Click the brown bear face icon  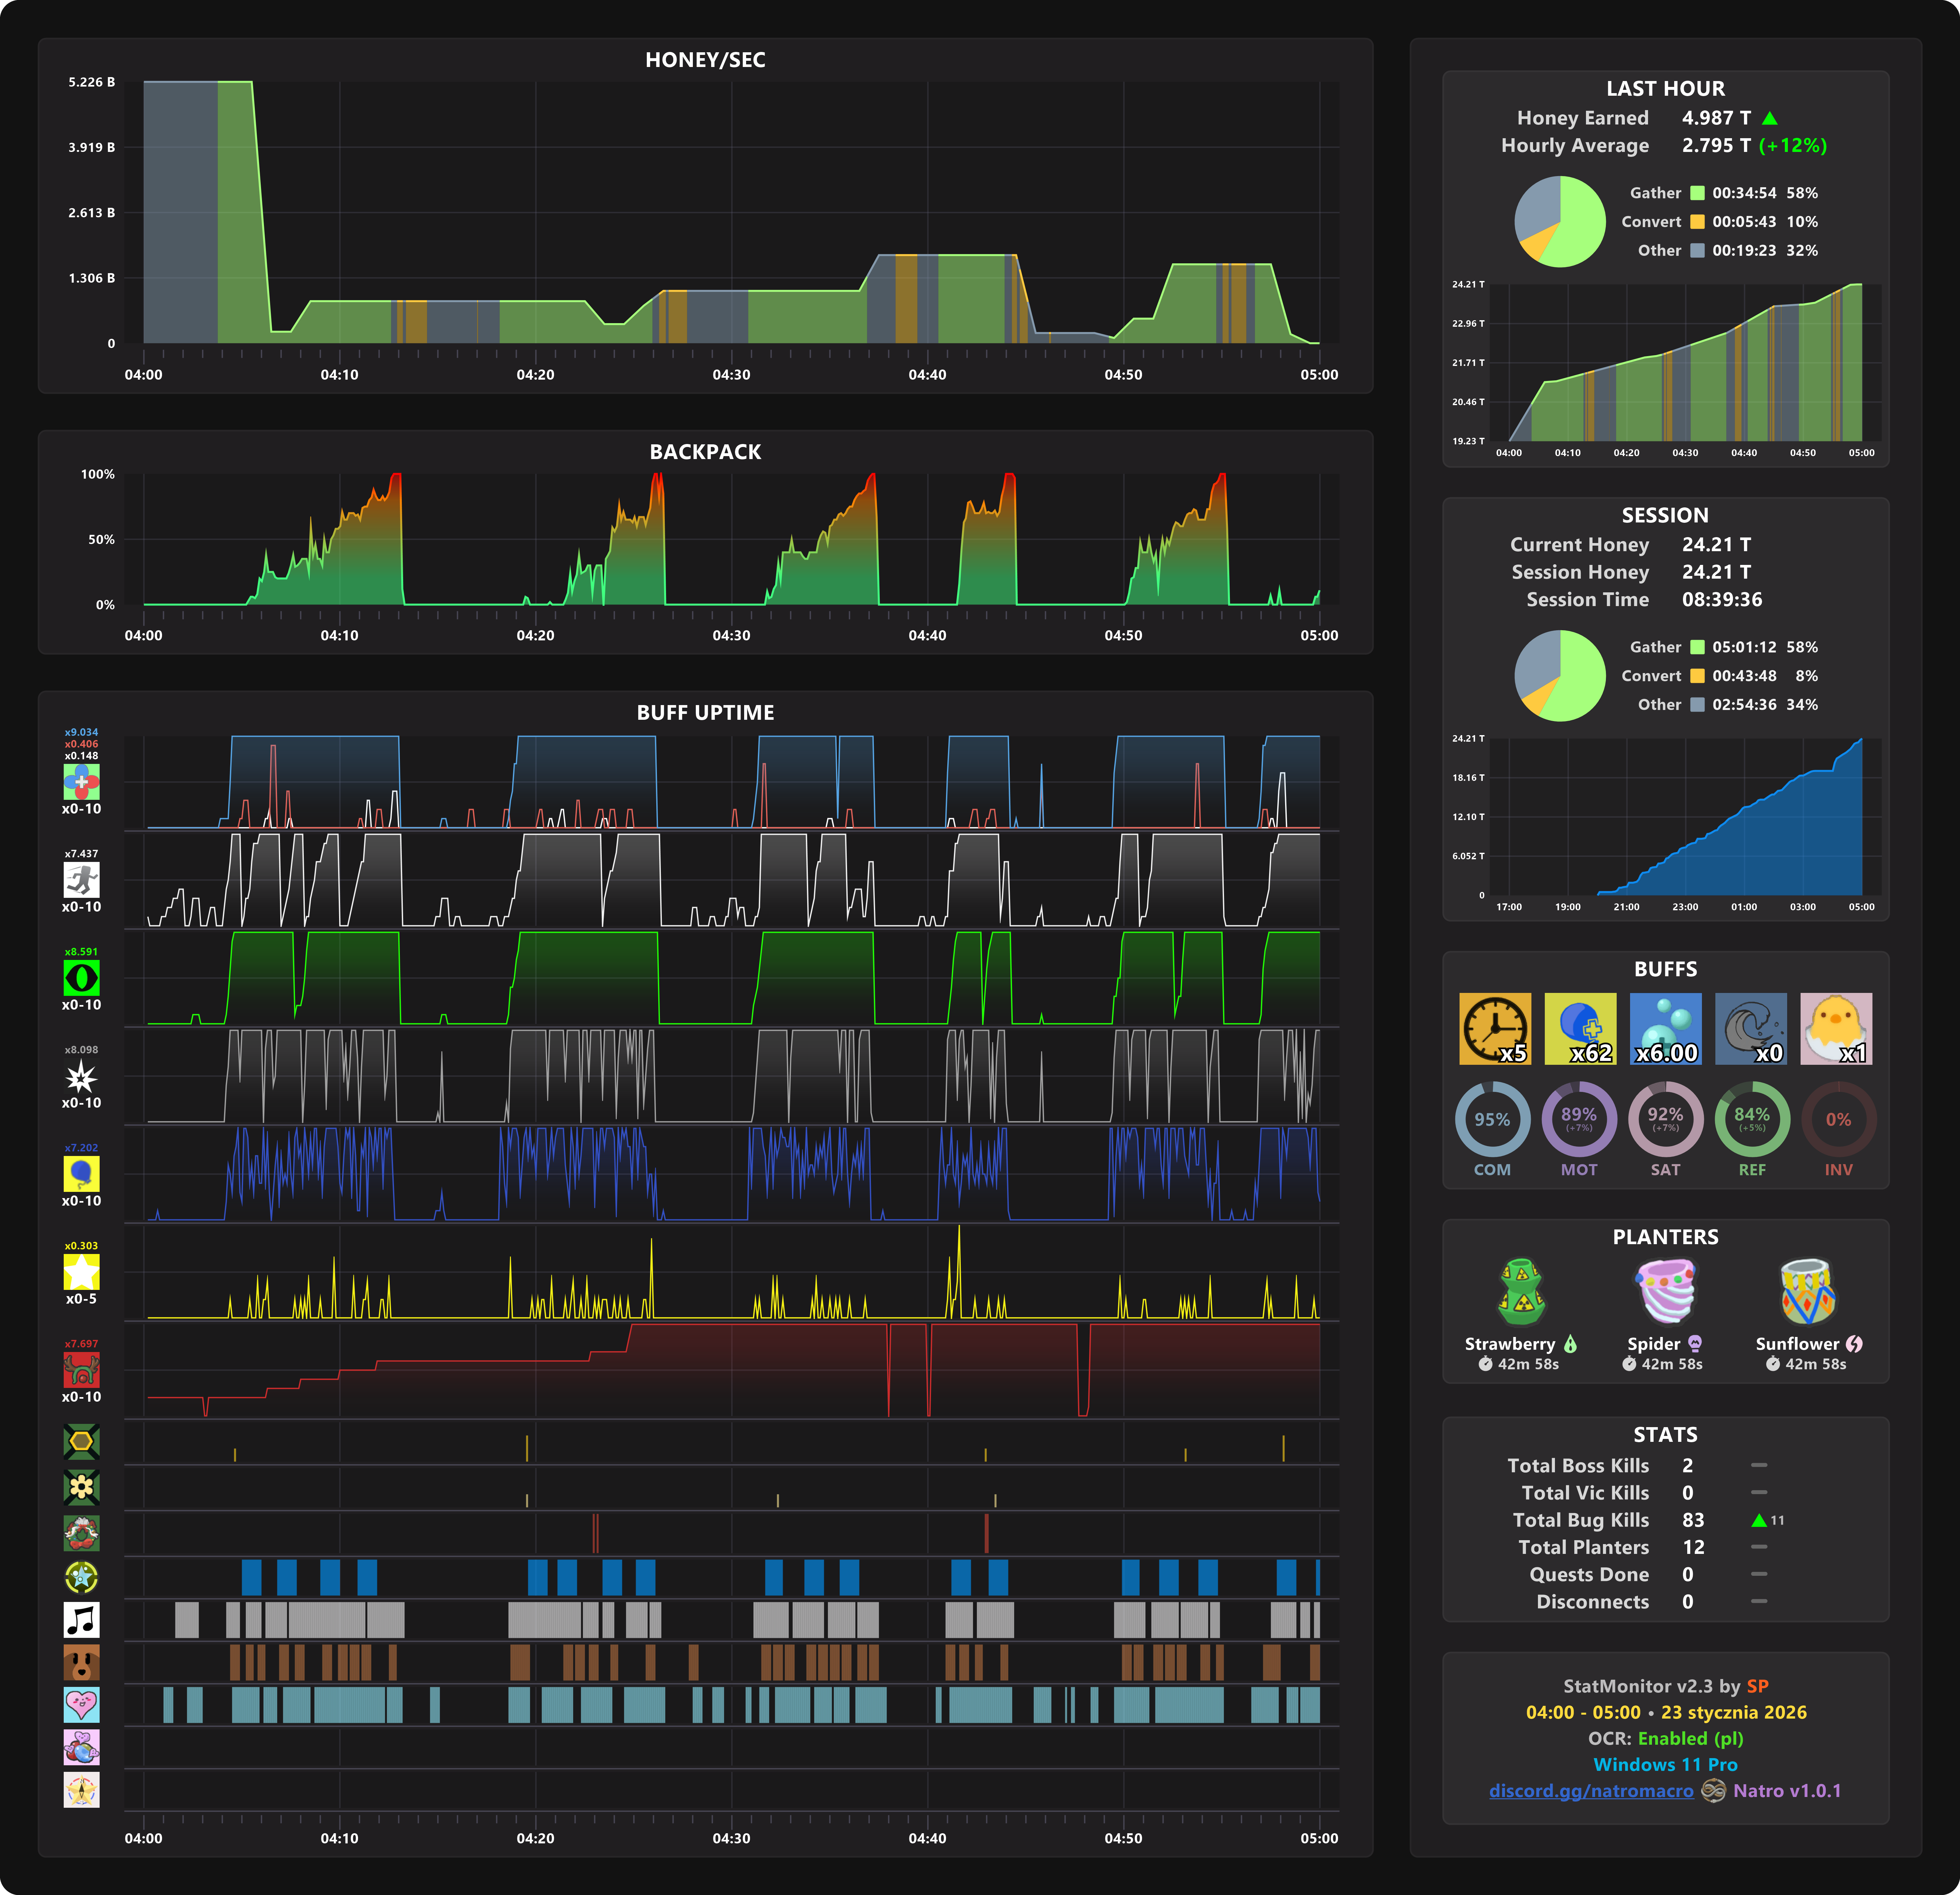81,1662
